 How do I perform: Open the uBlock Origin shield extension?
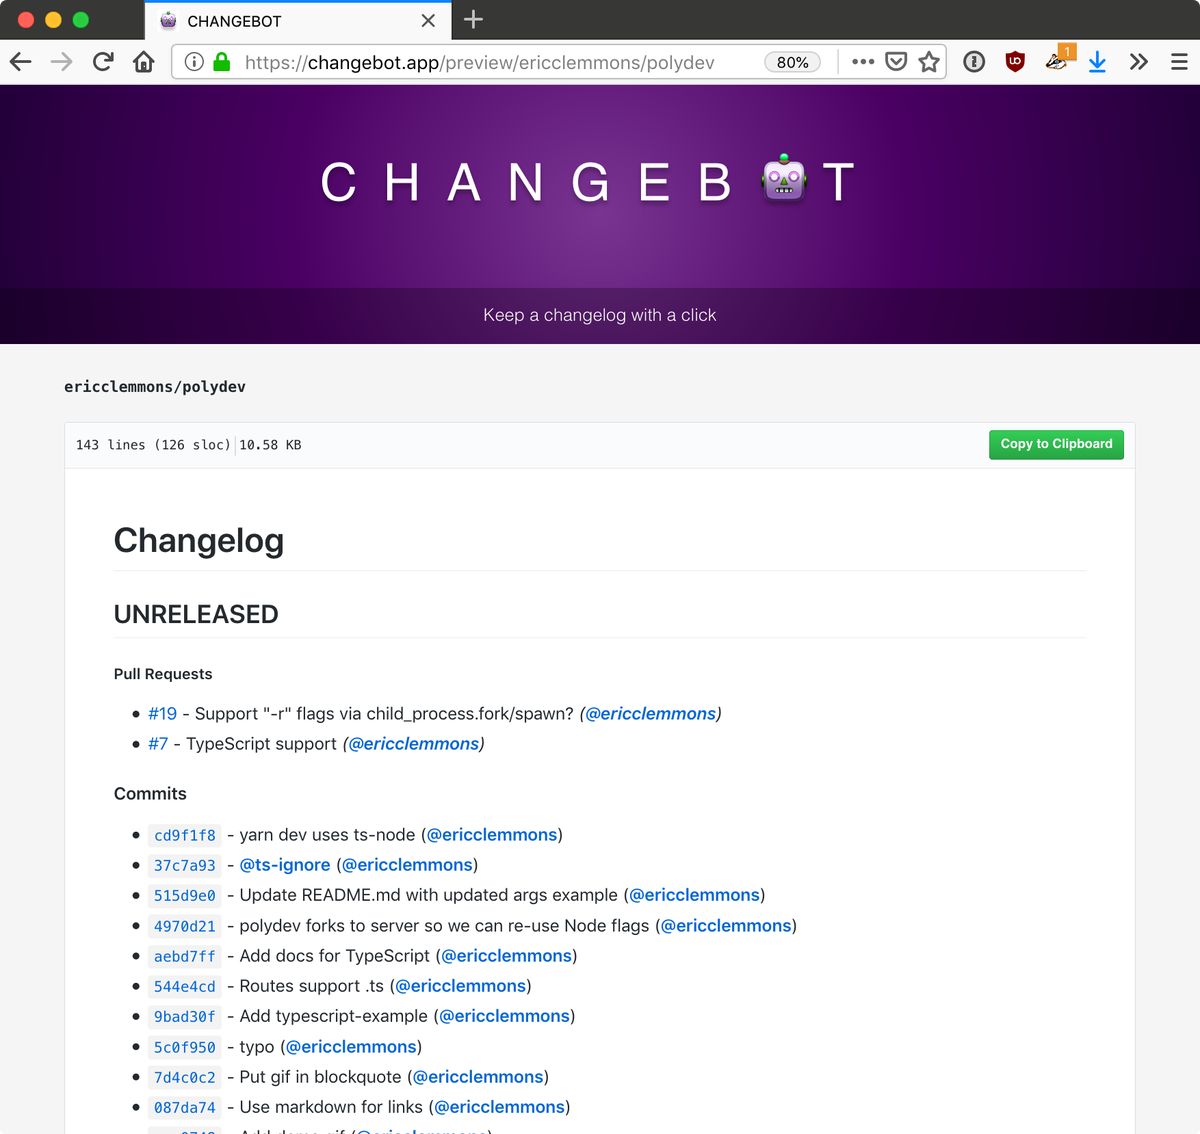1015,62
